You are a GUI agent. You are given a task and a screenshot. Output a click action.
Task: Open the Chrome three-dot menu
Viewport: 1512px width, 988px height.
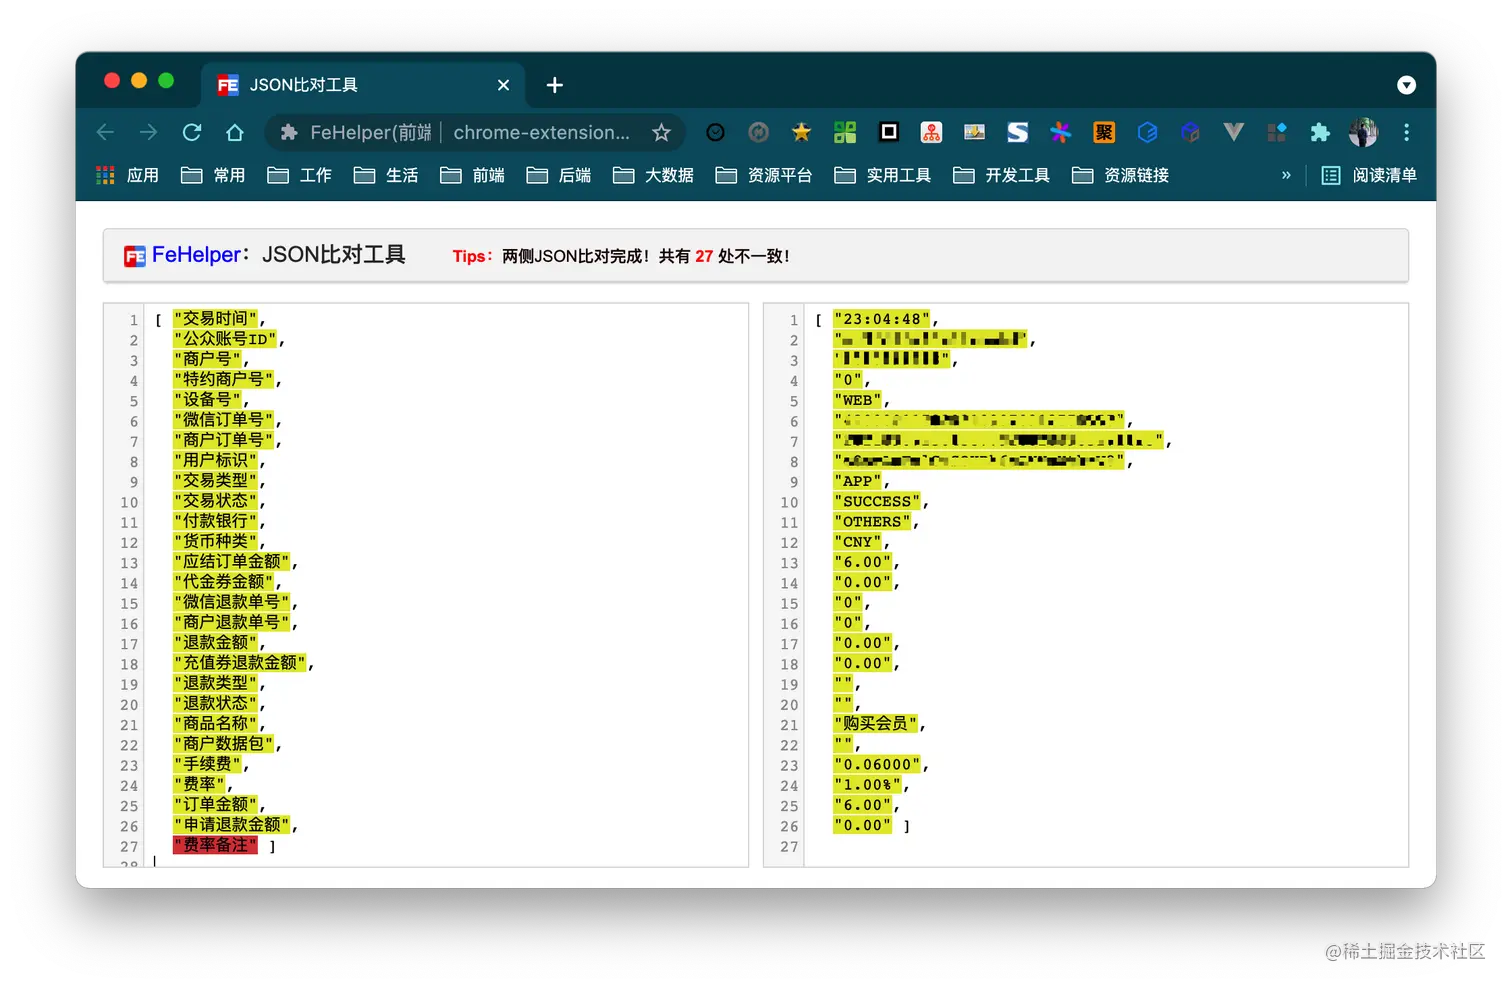[1406, 132]
